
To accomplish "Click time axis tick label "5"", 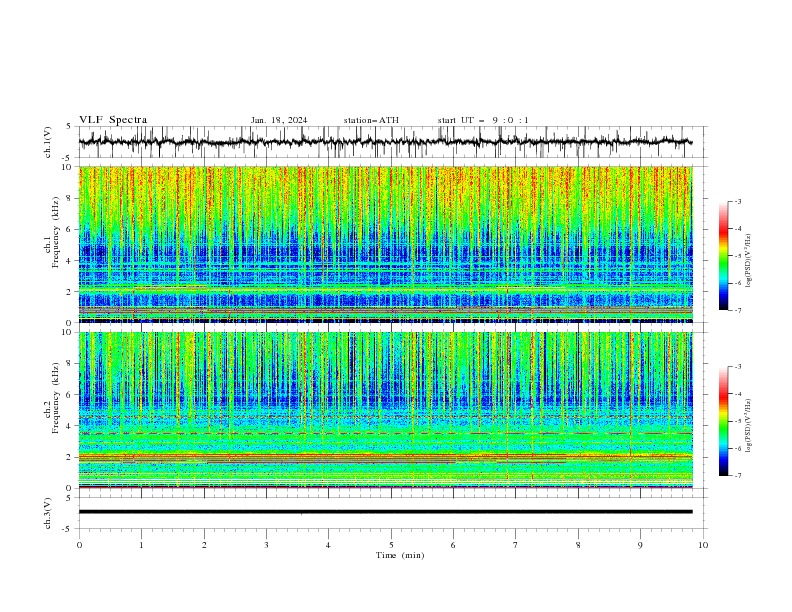I will [391, 545].
